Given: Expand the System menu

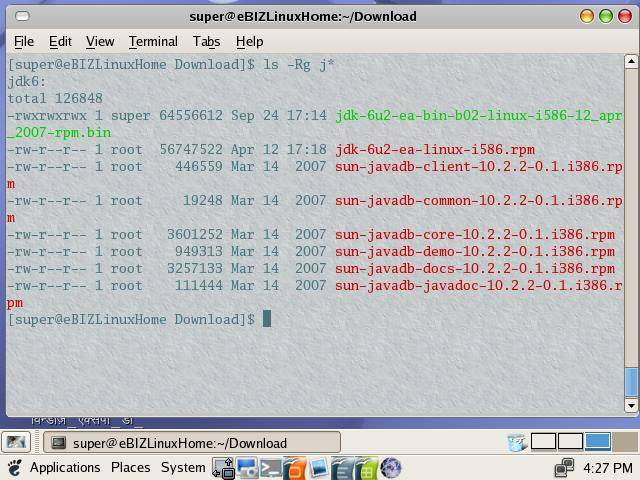Looking at the screenshot, I should click(183, 467).
